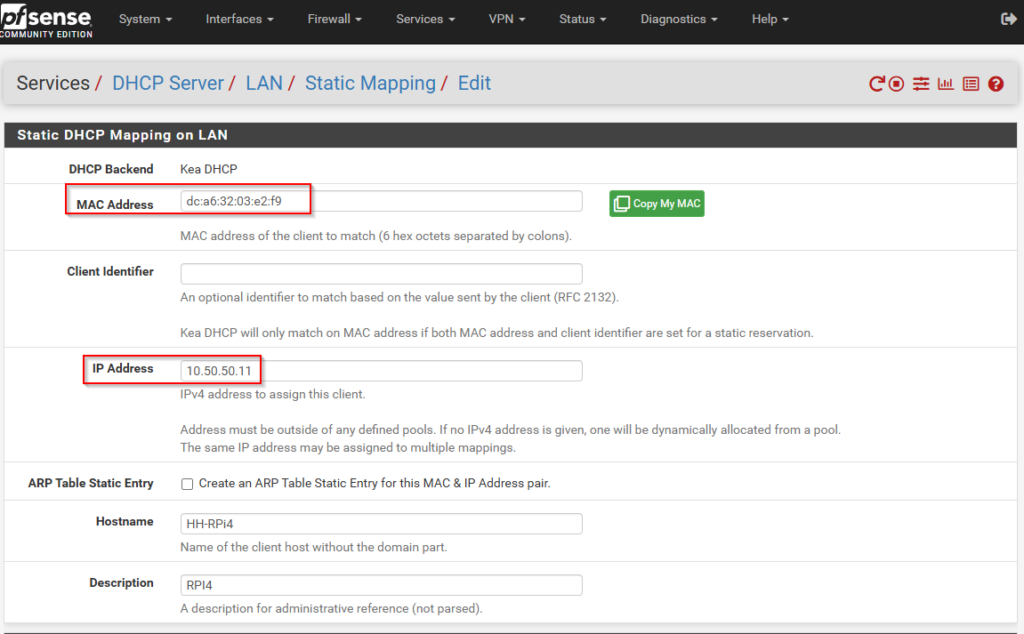
Task: Open the Firewall dropdown menu
Action: click(334, 19)
